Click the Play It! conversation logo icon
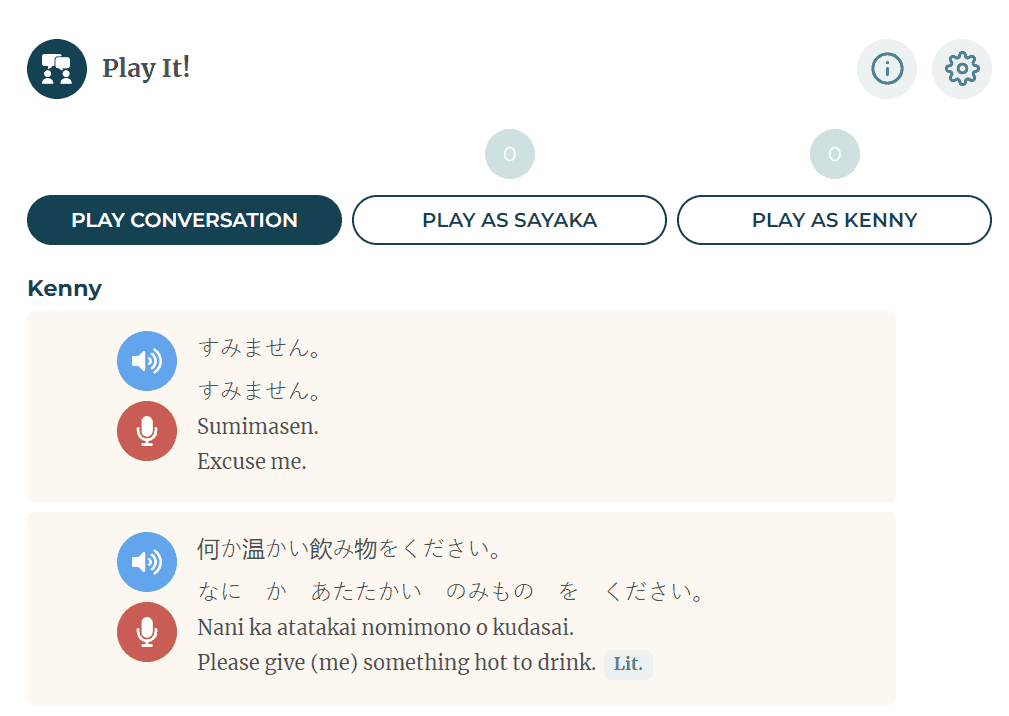 [x=56, y=68]
